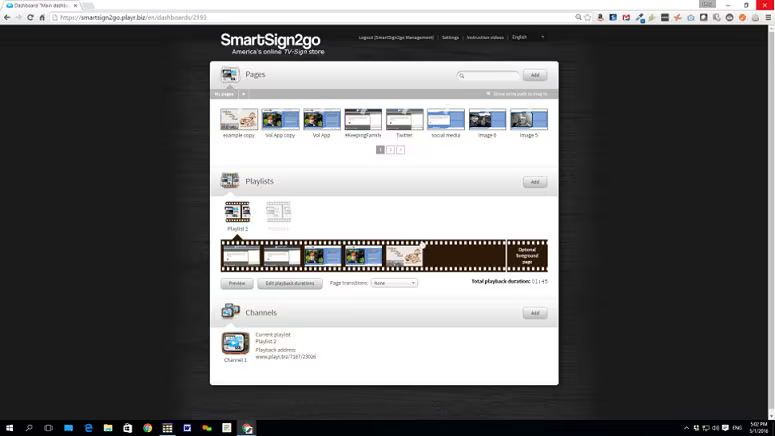
Task: Open the Action Center notification icon
Action: (725, 428)
